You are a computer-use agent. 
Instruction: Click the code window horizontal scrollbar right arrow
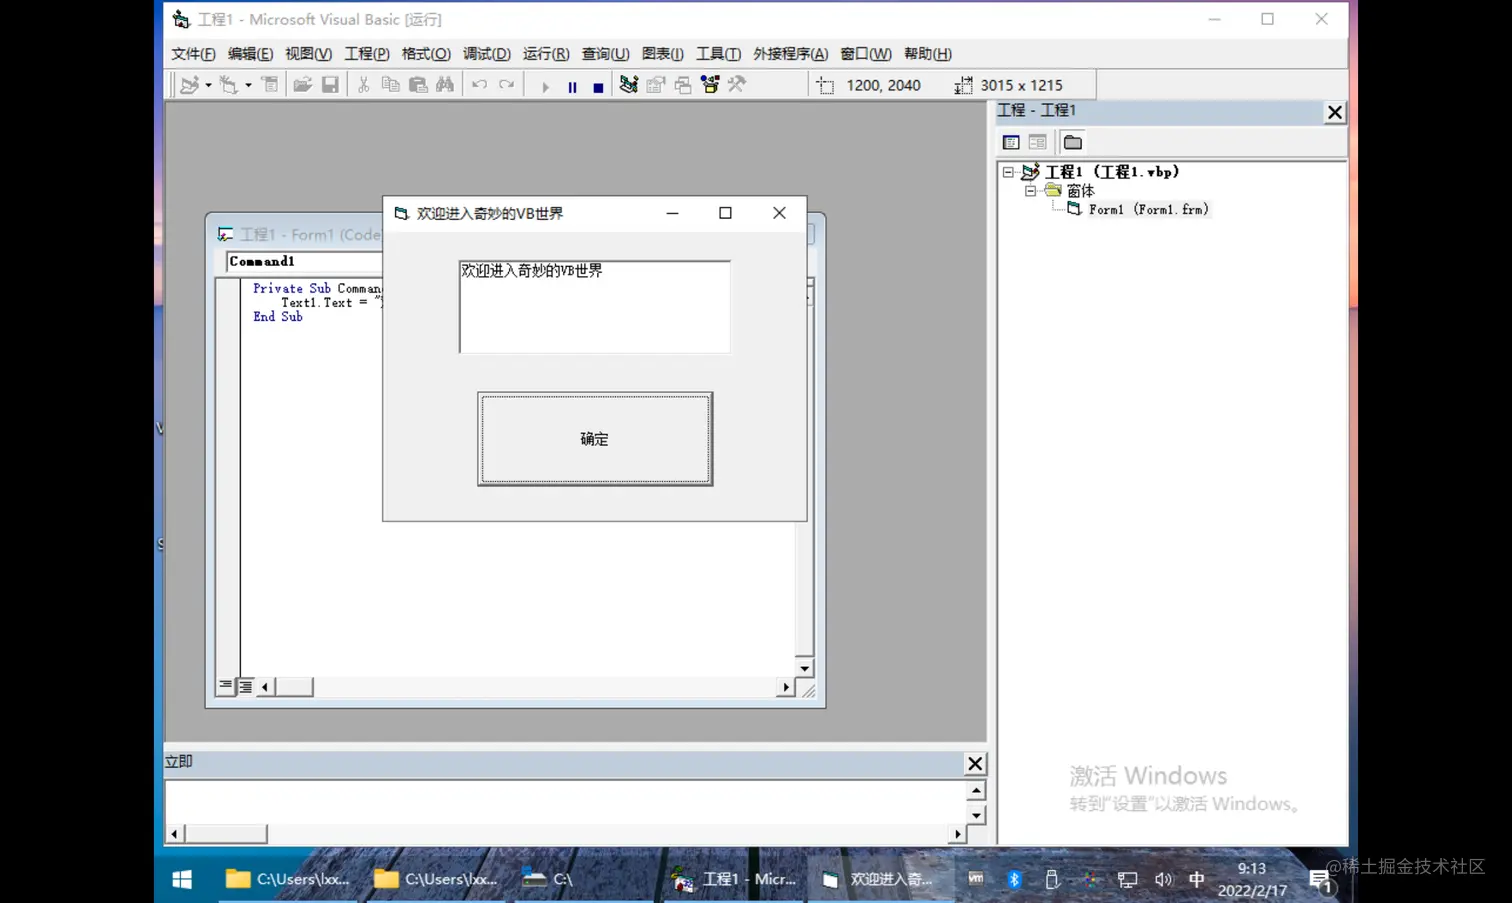click(x=786, y=687)
